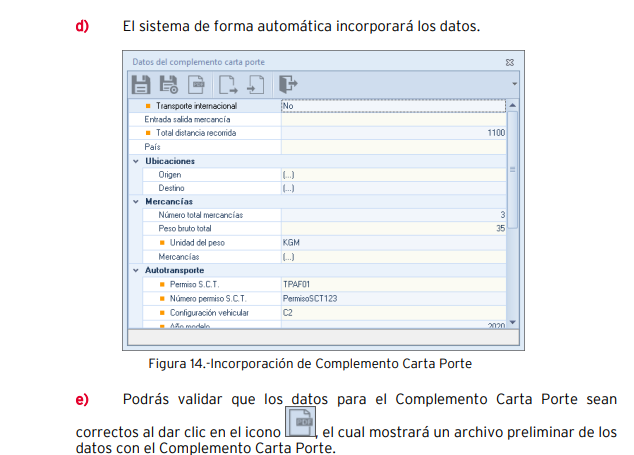Click scrollbar up arrow in property grid

click(513, 104)
